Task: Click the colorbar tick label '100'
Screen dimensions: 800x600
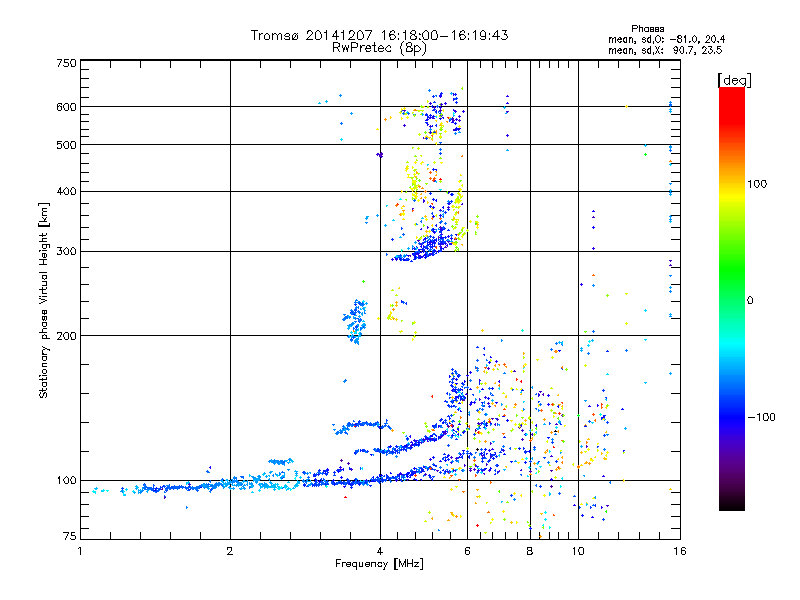Action: pos(757,184)
